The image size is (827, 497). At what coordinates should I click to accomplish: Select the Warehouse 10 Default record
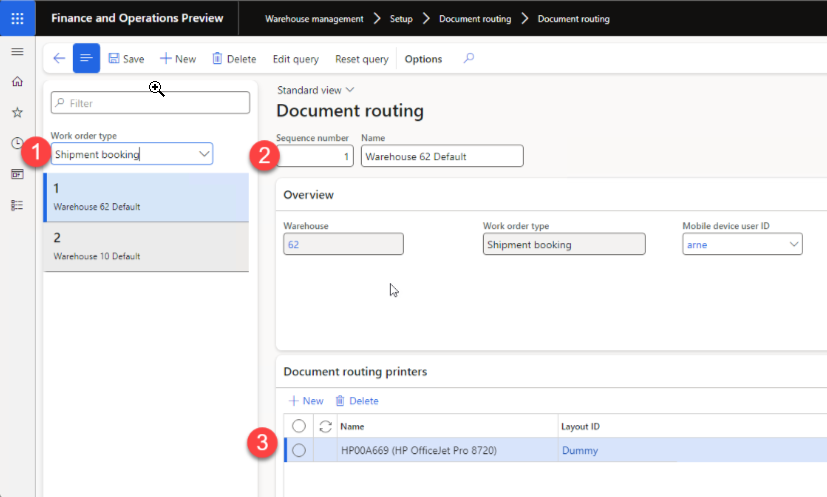click(146, 246)
